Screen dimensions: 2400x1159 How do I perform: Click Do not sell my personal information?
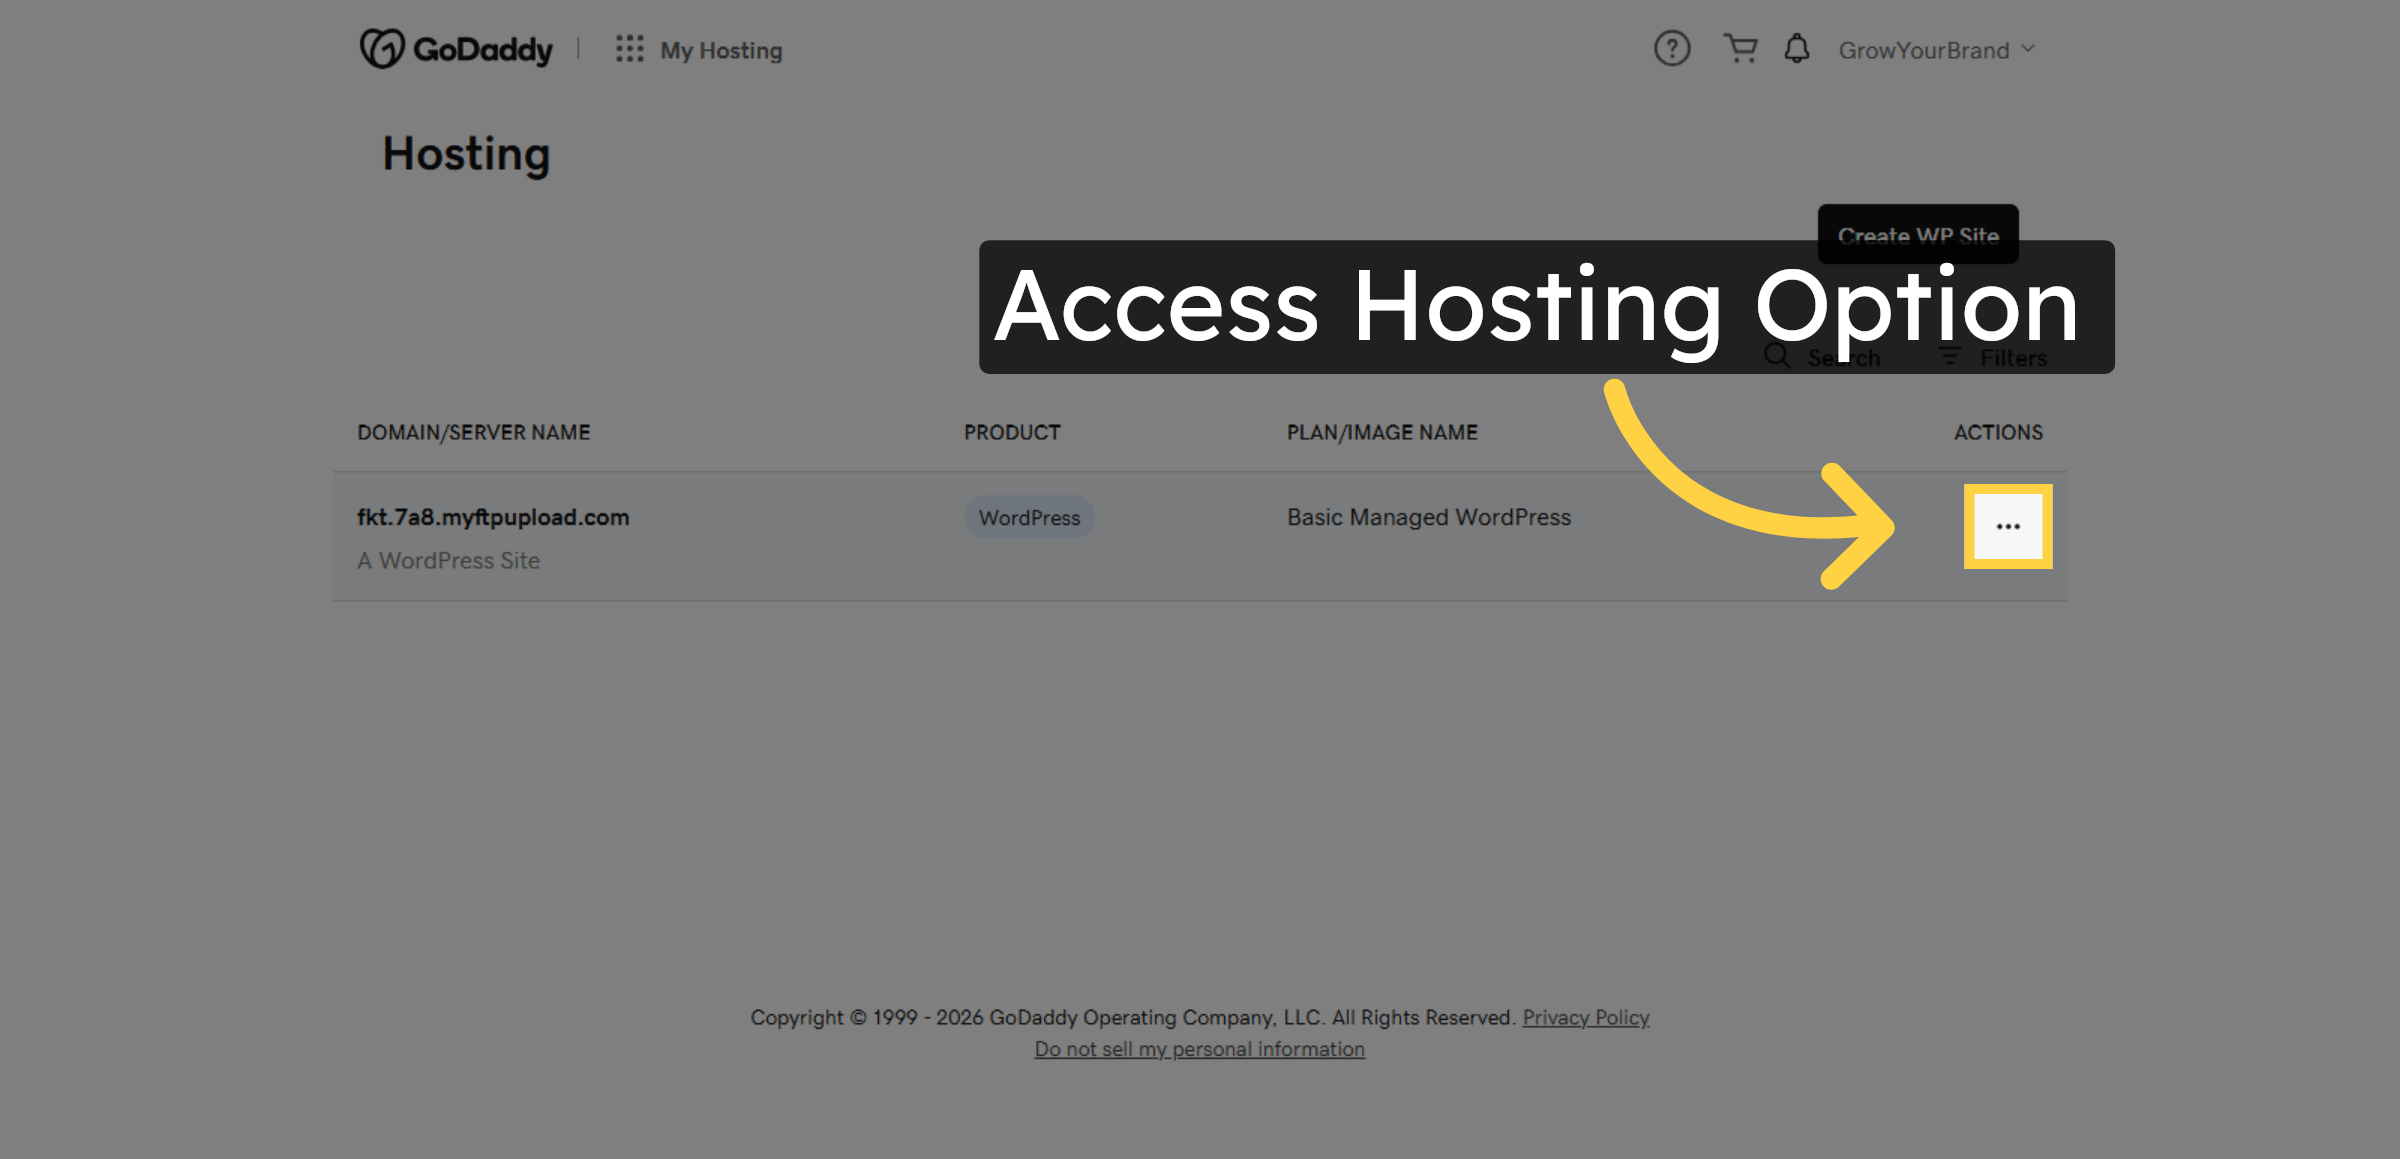(x=1199, y=1048)
